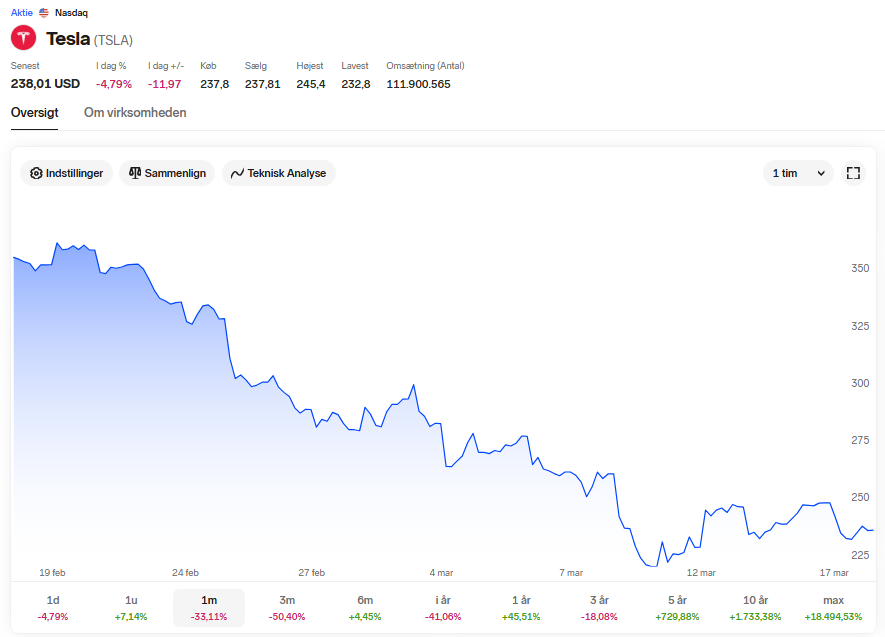Click the '7 mar' axis label
885x637 pixels.
[x=571, y=573]
